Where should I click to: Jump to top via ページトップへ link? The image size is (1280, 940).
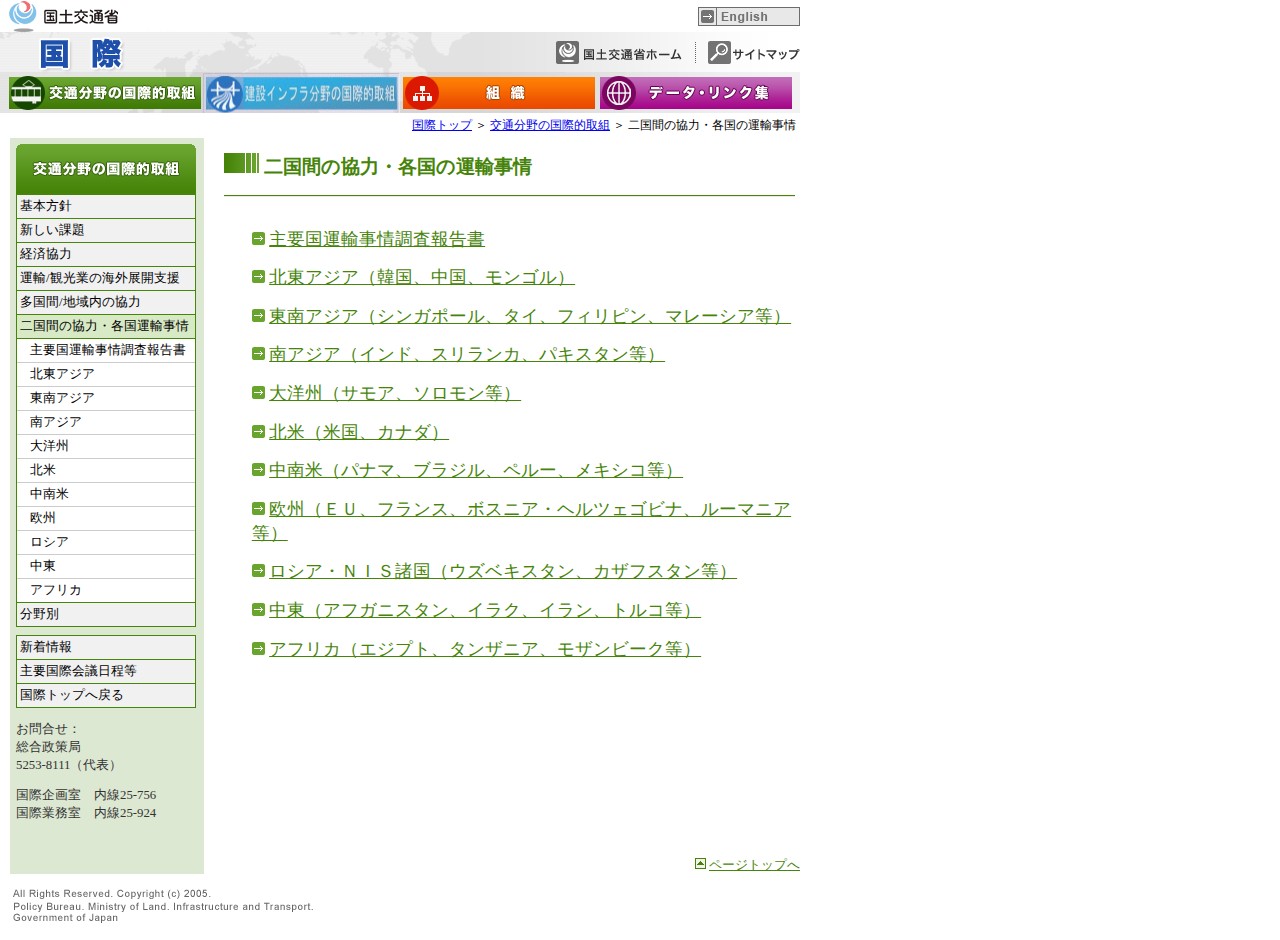(x=754, y=864)
